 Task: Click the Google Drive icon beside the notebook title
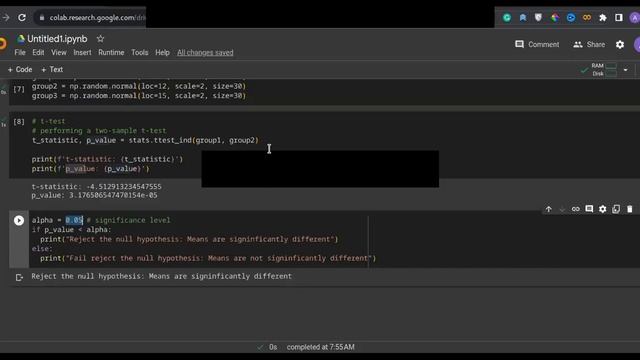(x=20, y=39)
